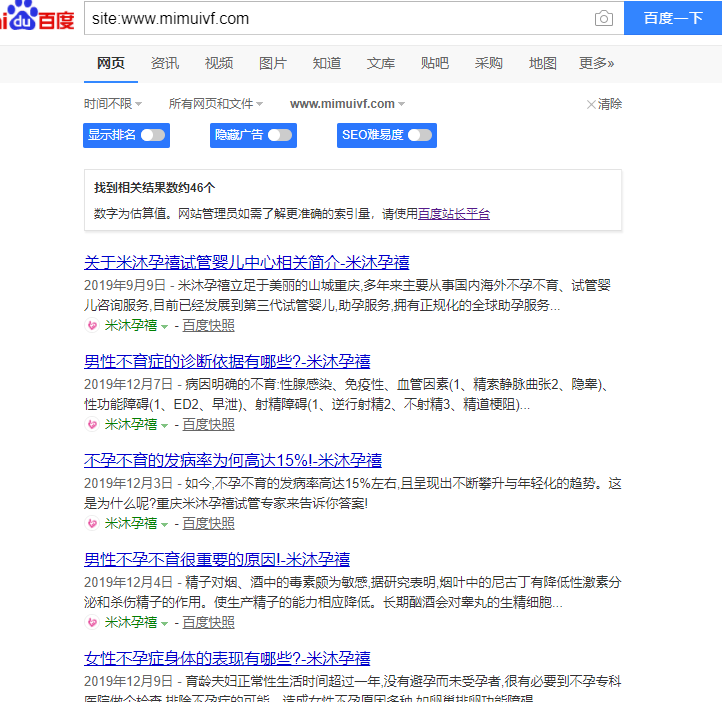Screen dimensions: 722x702
Task: Click the favicon under 男性不育症的诊断依据 result
Action: [92, 424]
